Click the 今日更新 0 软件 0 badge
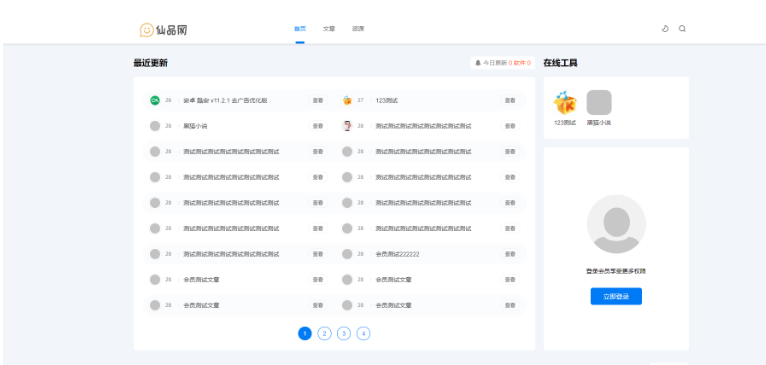 click(x=503, y=63)
